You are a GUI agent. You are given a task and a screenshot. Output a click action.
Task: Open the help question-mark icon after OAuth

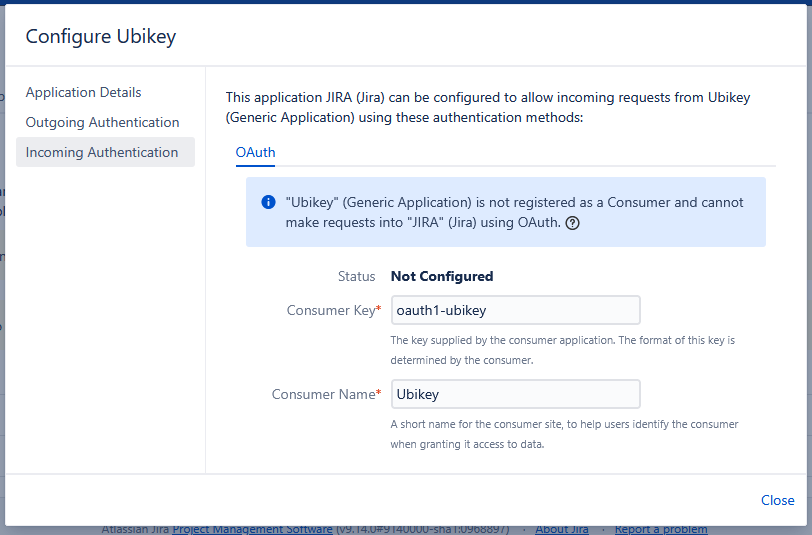(572, 223)
